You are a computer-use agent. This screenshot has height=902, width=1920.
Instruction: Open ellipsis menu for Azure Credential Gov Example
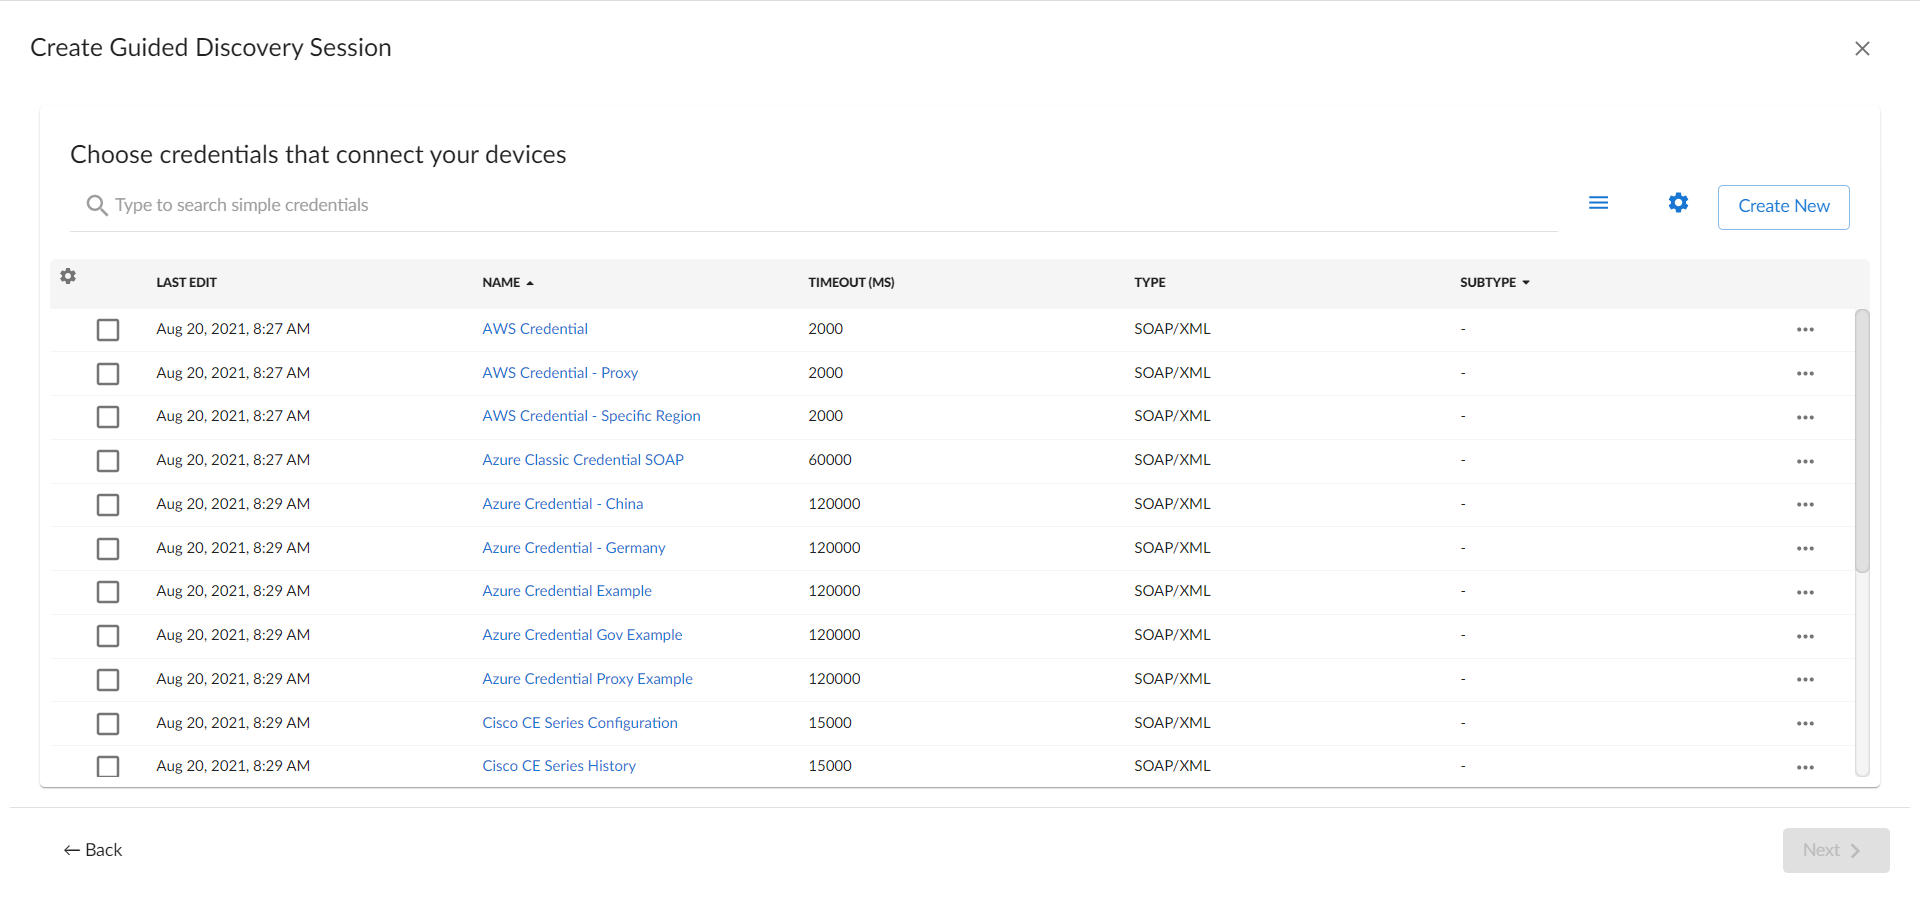[1804, 637]
